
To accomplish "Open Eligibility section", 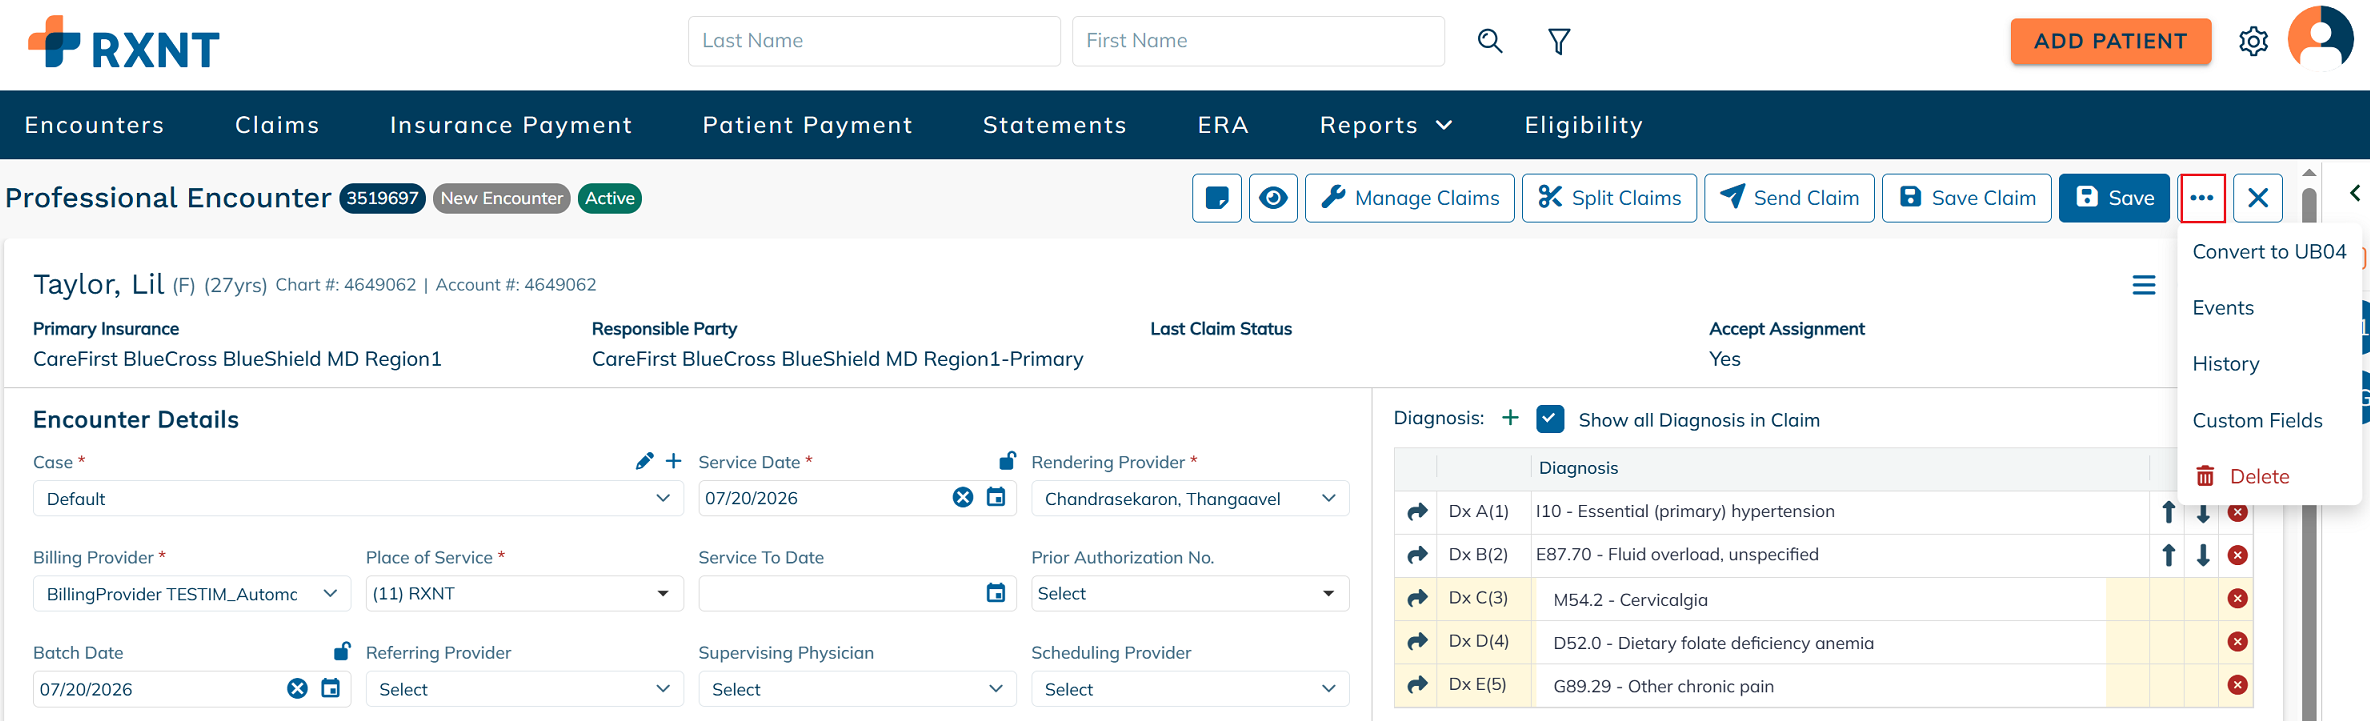I will coord(1584,125).
